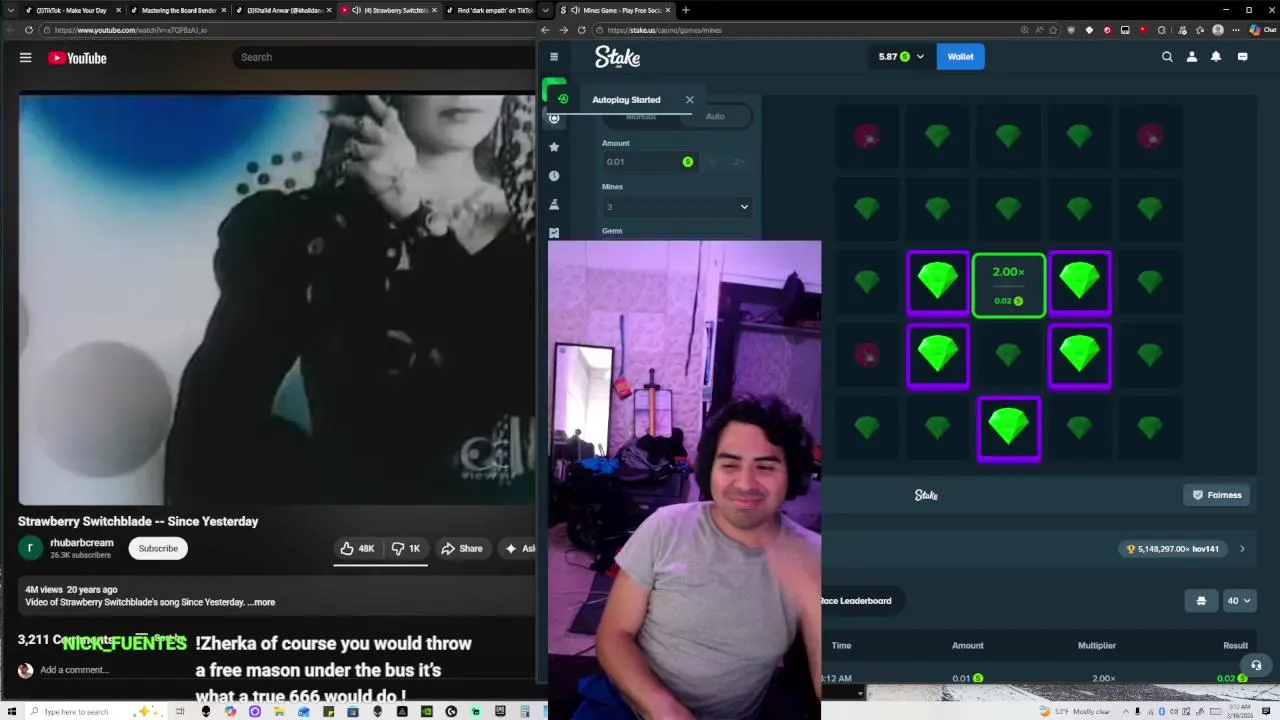Open the YouTube hamburger menu
Image resolution: width=1280 pixels, height=720 pixels.
click(x=26, y=58)
